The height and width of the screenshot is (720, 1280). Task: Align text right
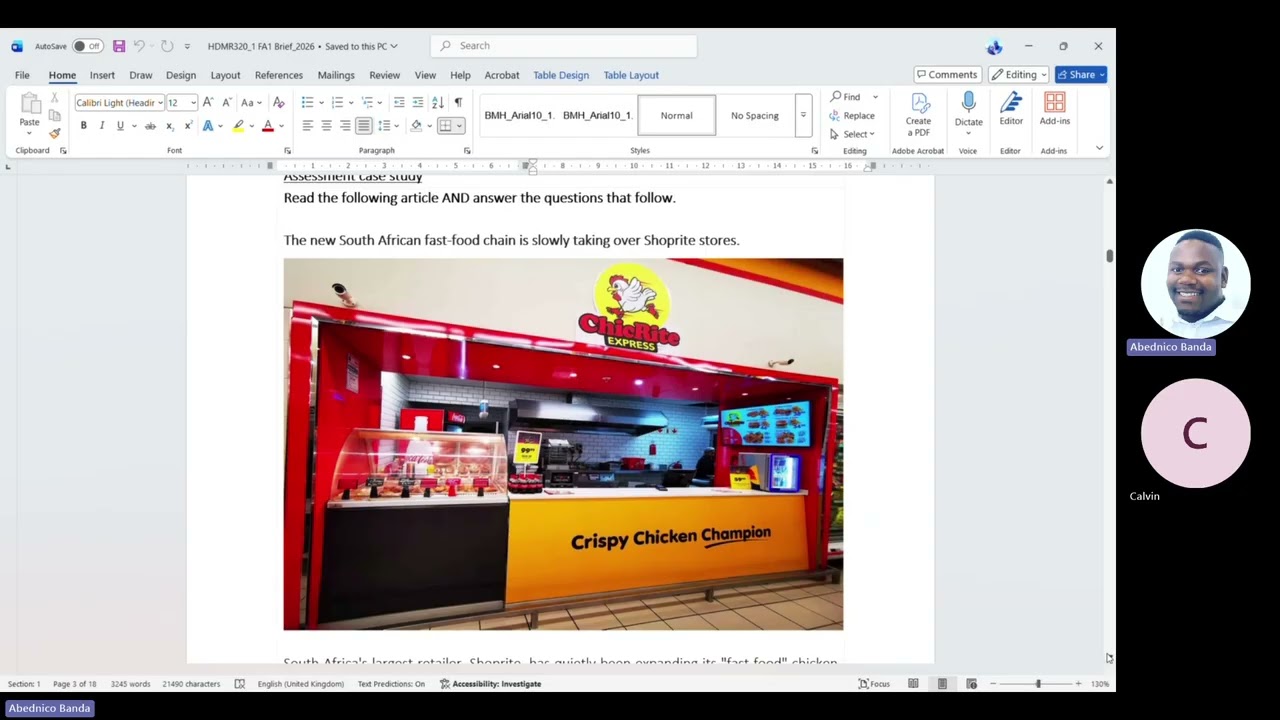[x=345, y=125]
